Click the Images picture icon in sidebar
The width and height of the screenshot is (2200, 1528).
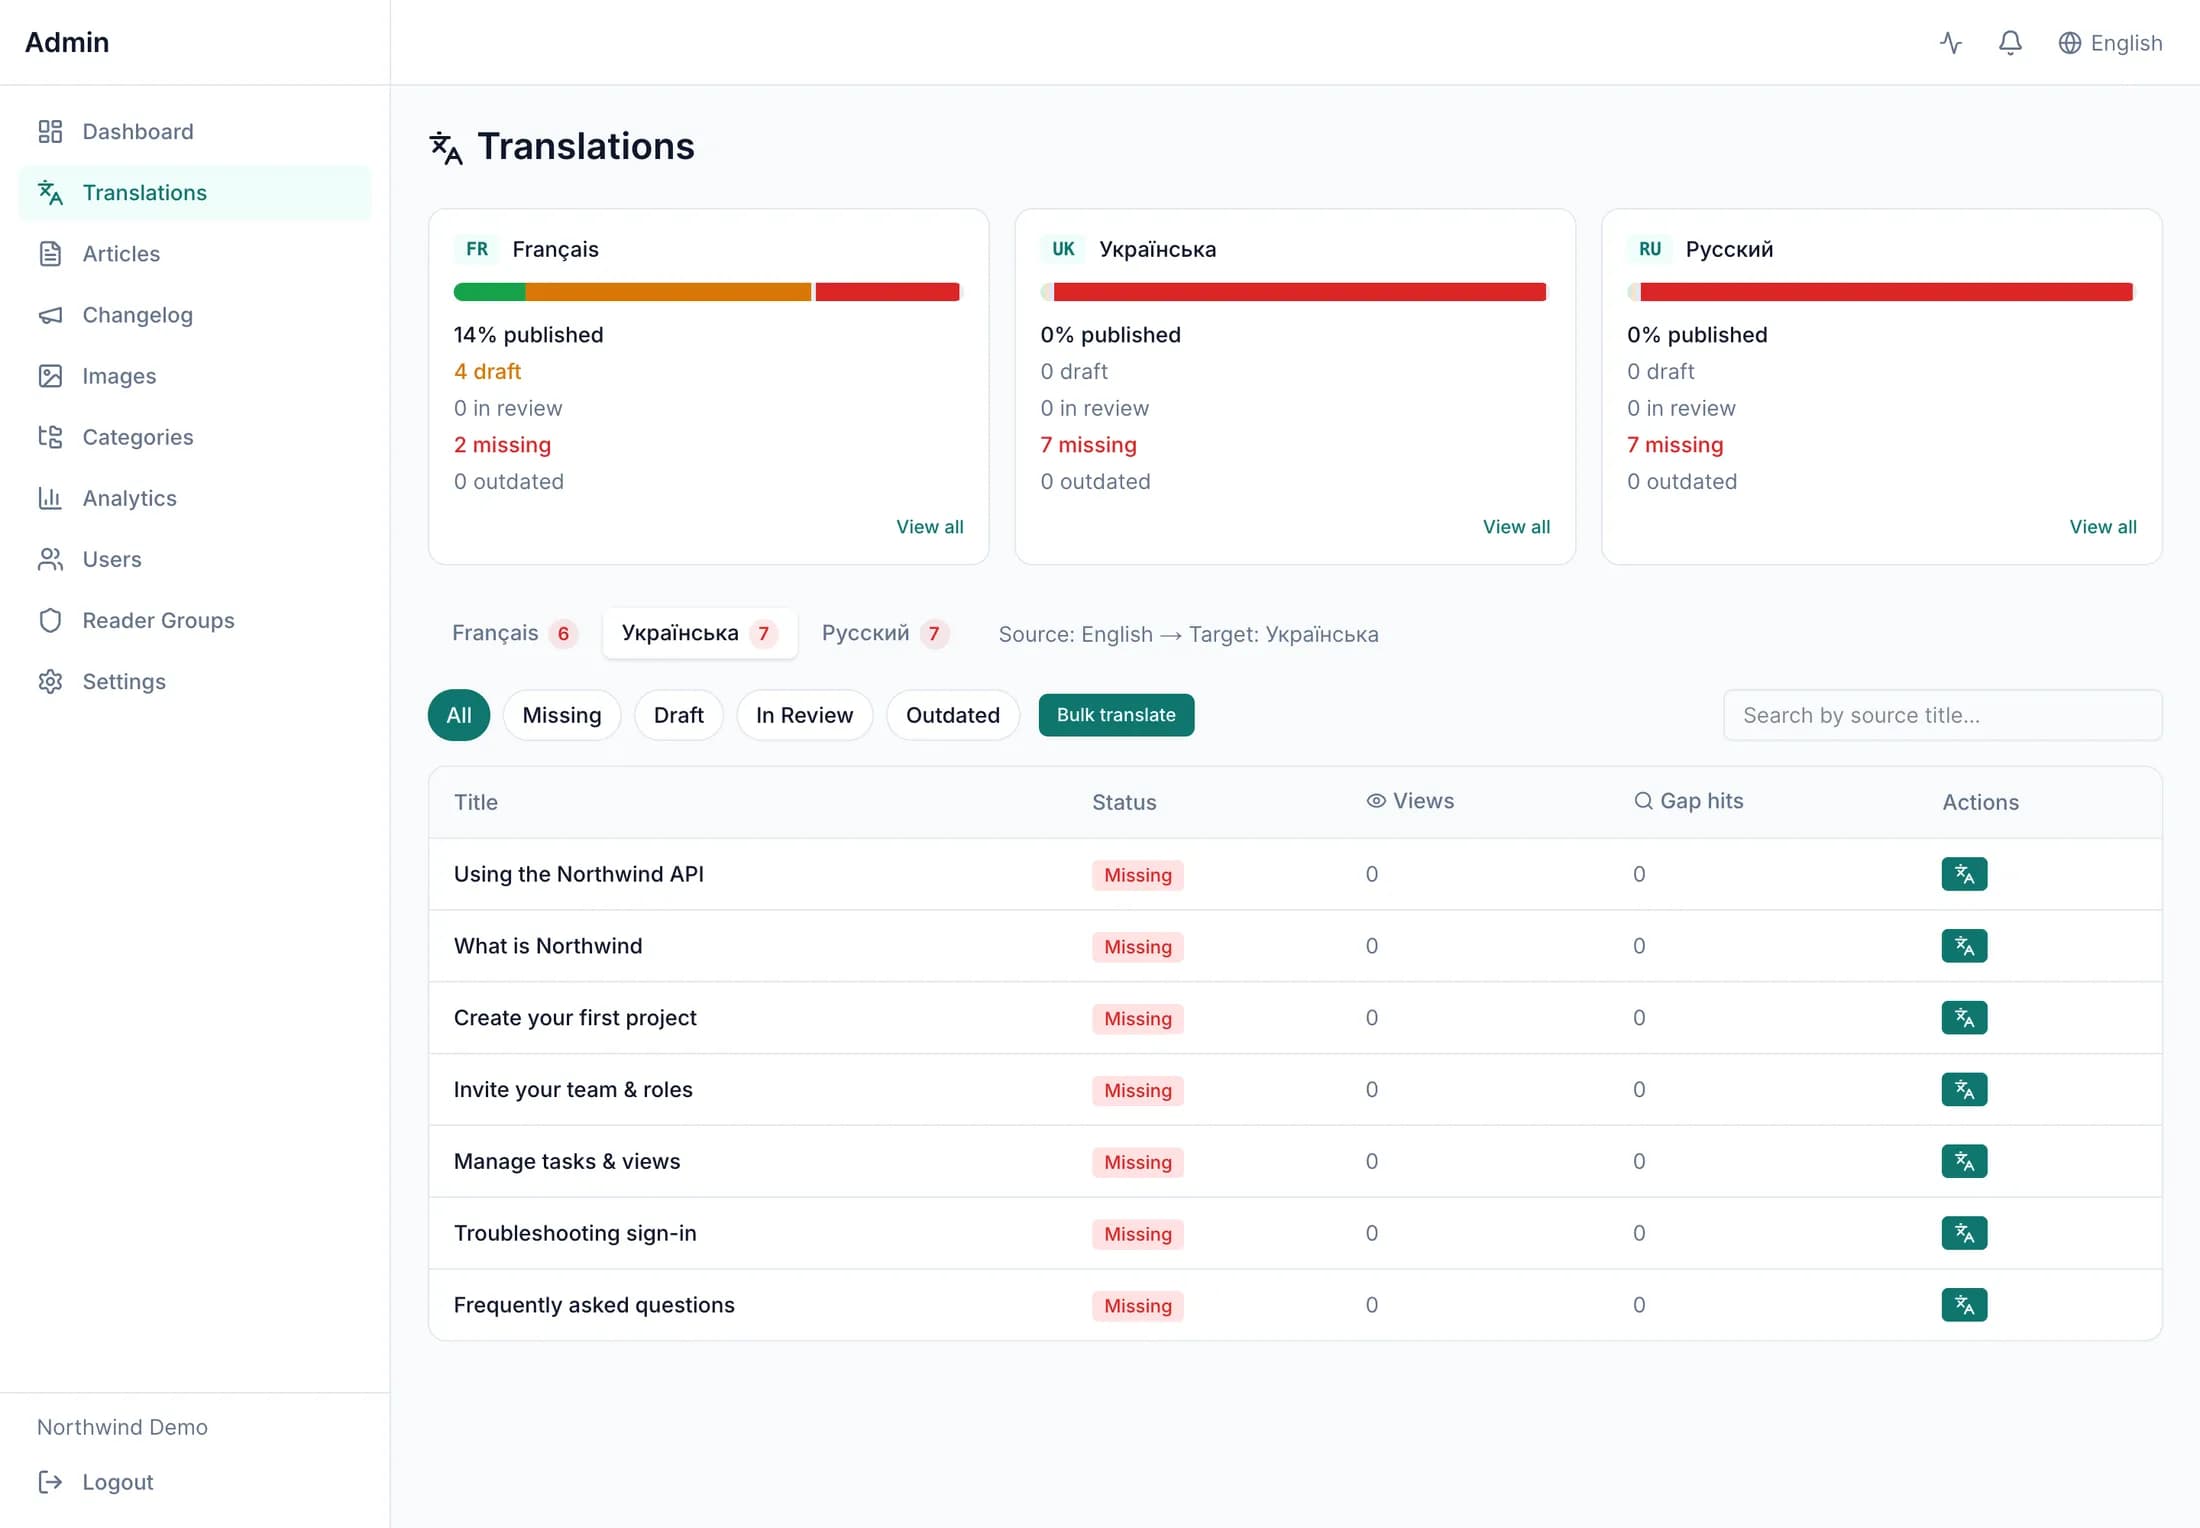click(x=50, y=376)
